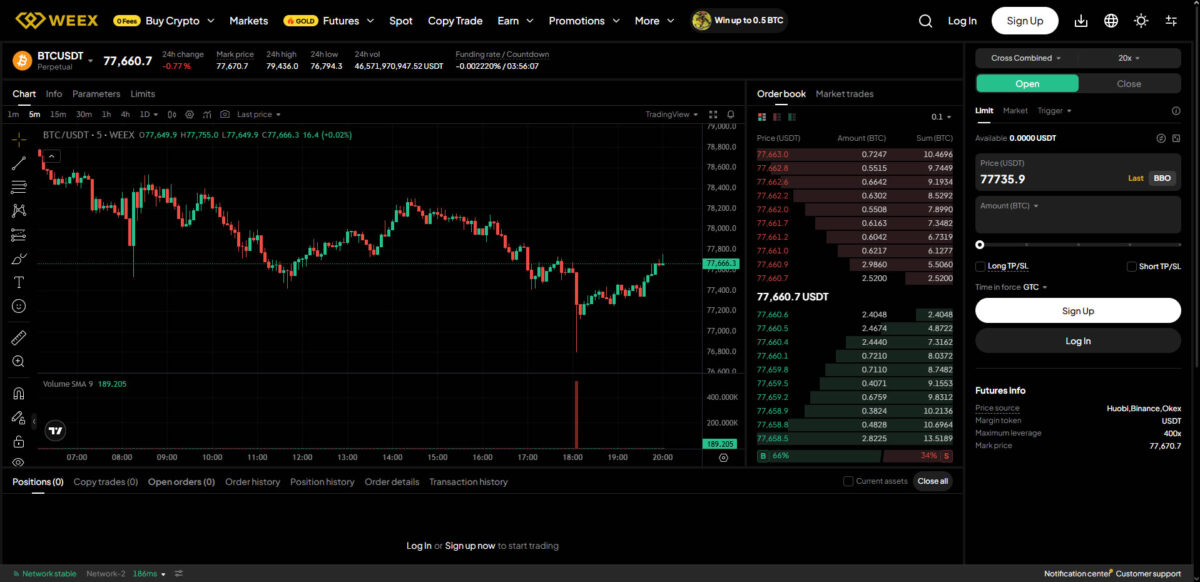Show sell orders only view
The height and width of the screenshot is (582, 1200).
[x=777, y=117]
